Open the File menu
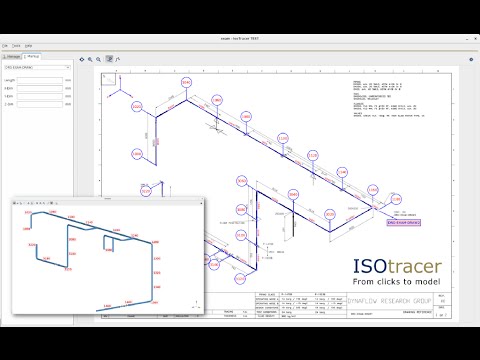The width and height of the screenshot is (480, 360). [5, 46]
